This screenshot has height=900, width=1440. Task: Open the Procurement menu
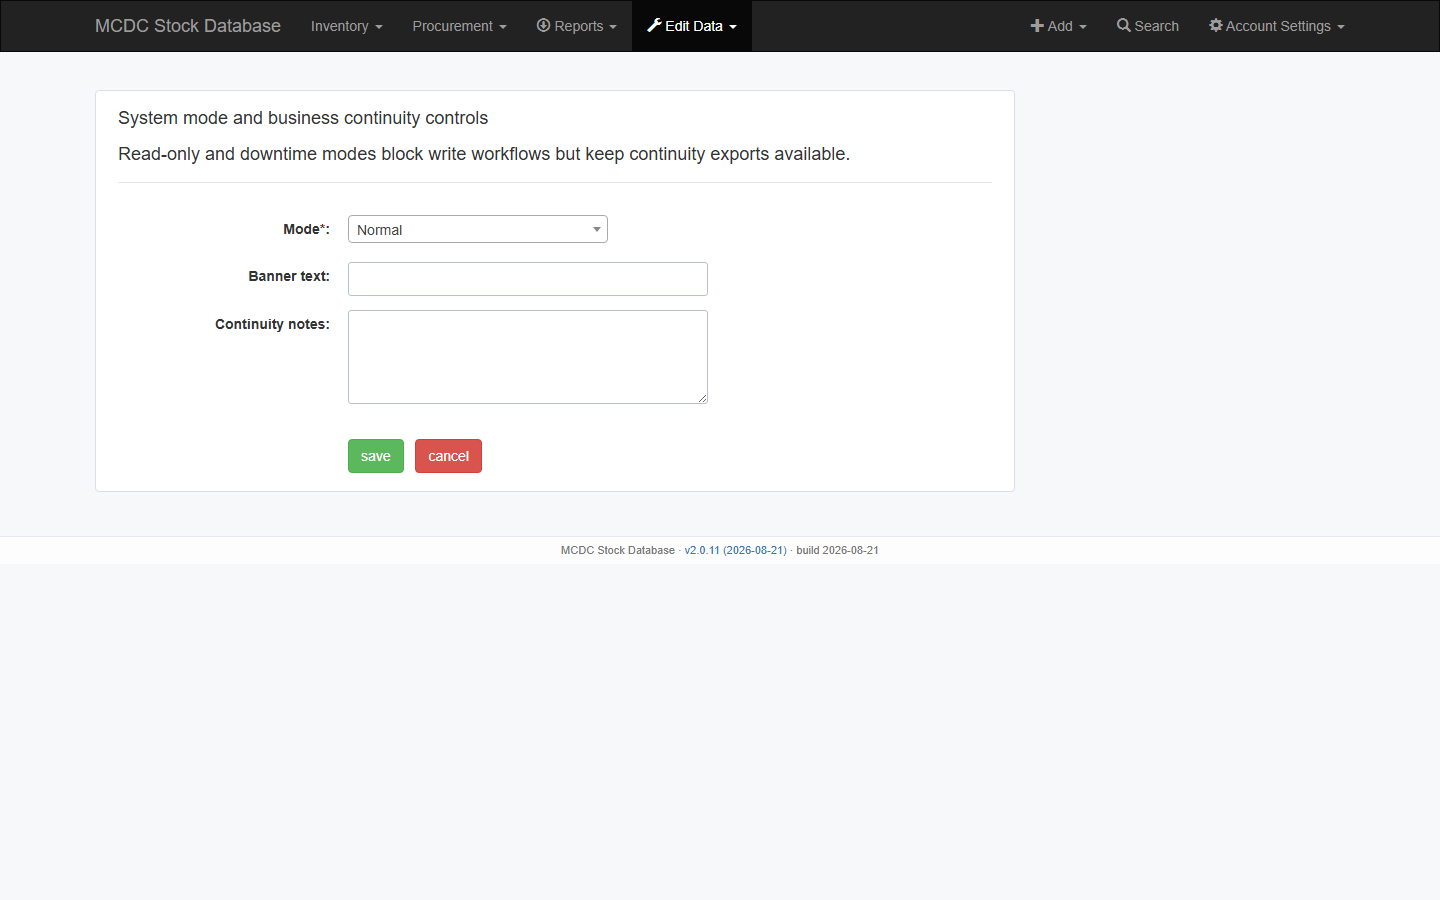click(x=459, y=26)
